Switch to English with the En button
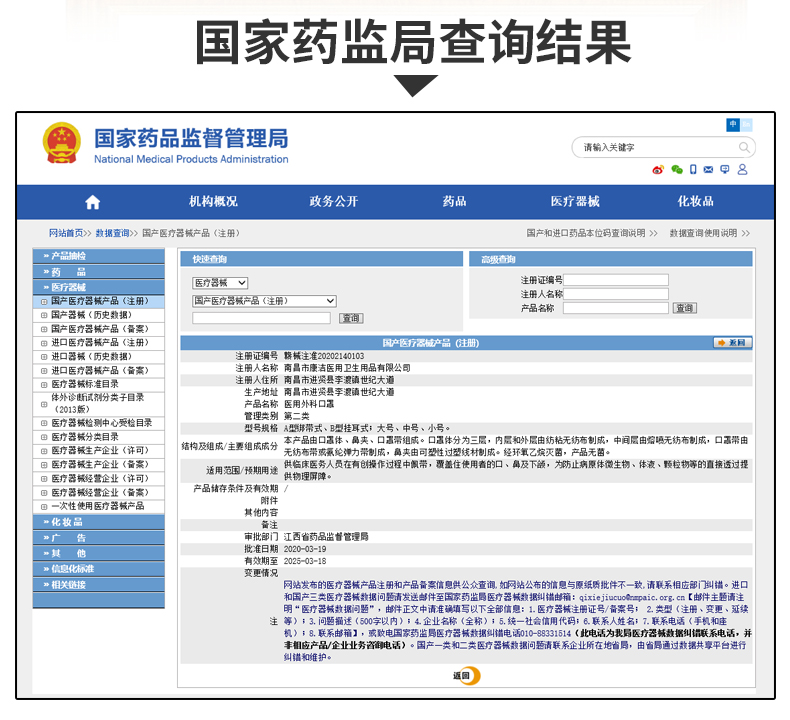The height and width of the screenshot is (720, 790). click(x=746, y=124)
